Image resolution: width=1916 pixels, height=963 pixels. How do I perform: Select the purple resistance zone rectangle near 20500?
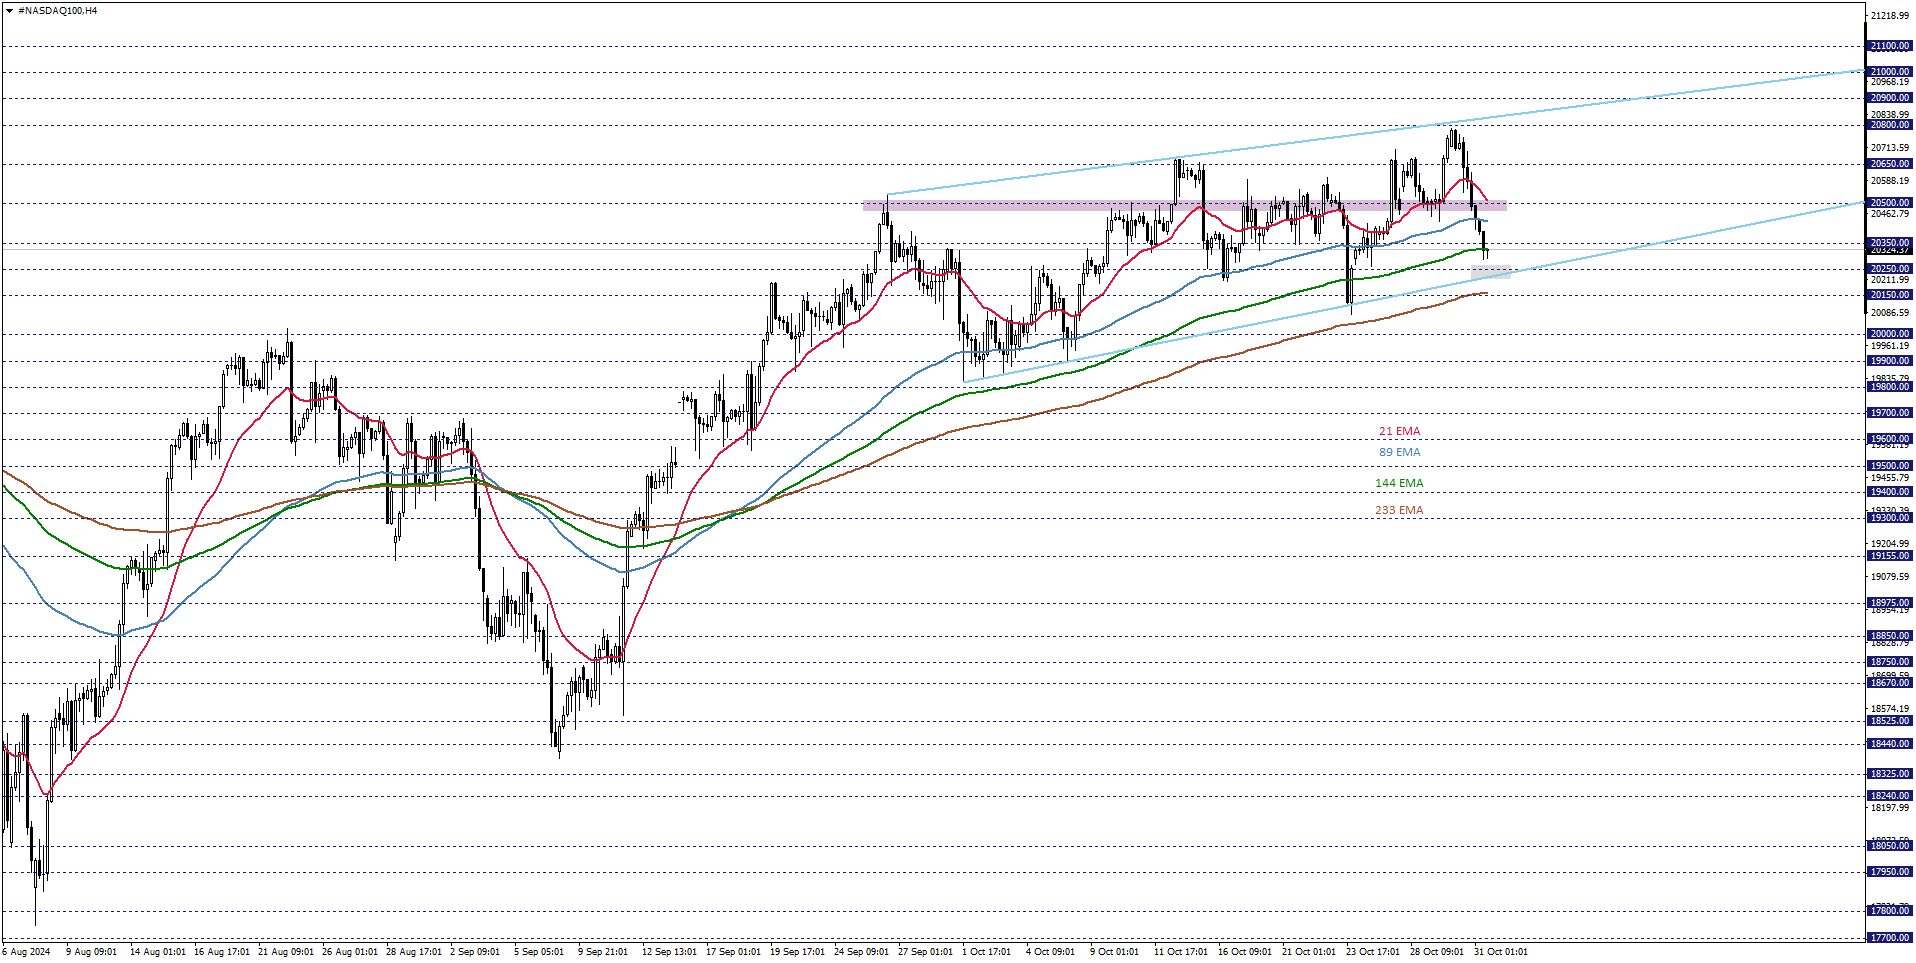(x=1184, y=206)
